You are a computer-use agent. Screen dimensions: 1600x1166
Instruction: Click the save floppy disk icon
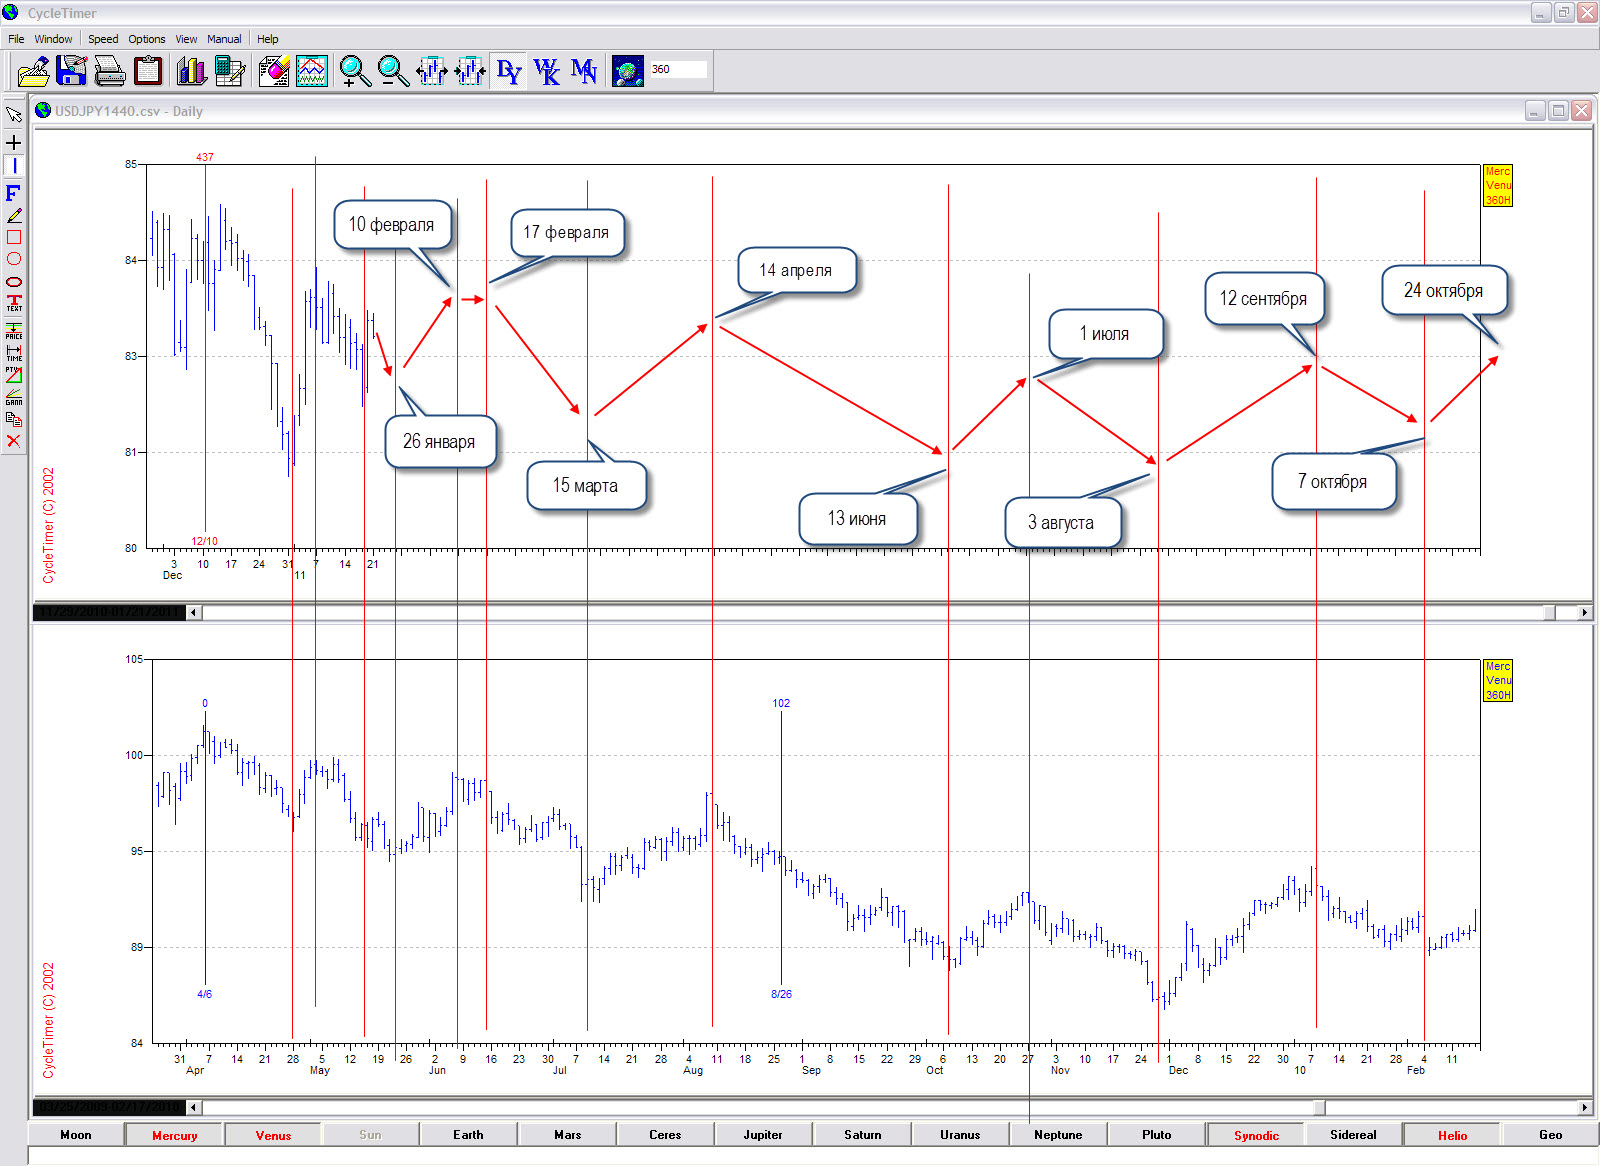72,71
